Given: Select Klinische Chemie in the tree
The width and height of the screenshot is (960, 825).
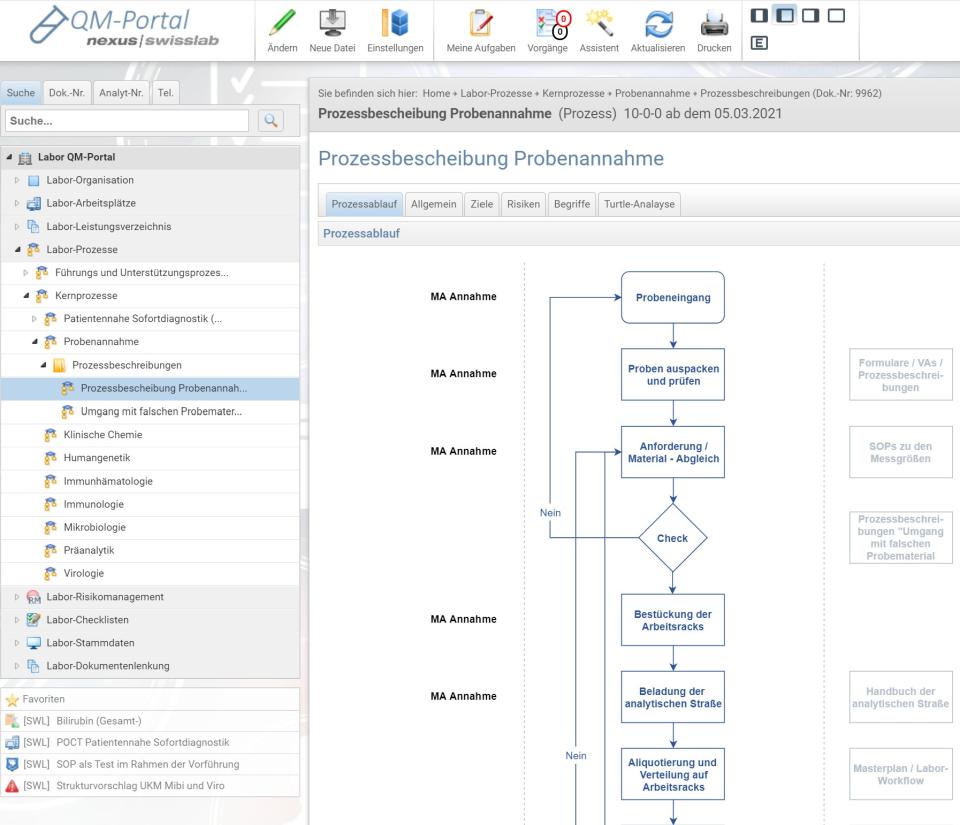Looking at the screenshot, I should tap(102, 435).
